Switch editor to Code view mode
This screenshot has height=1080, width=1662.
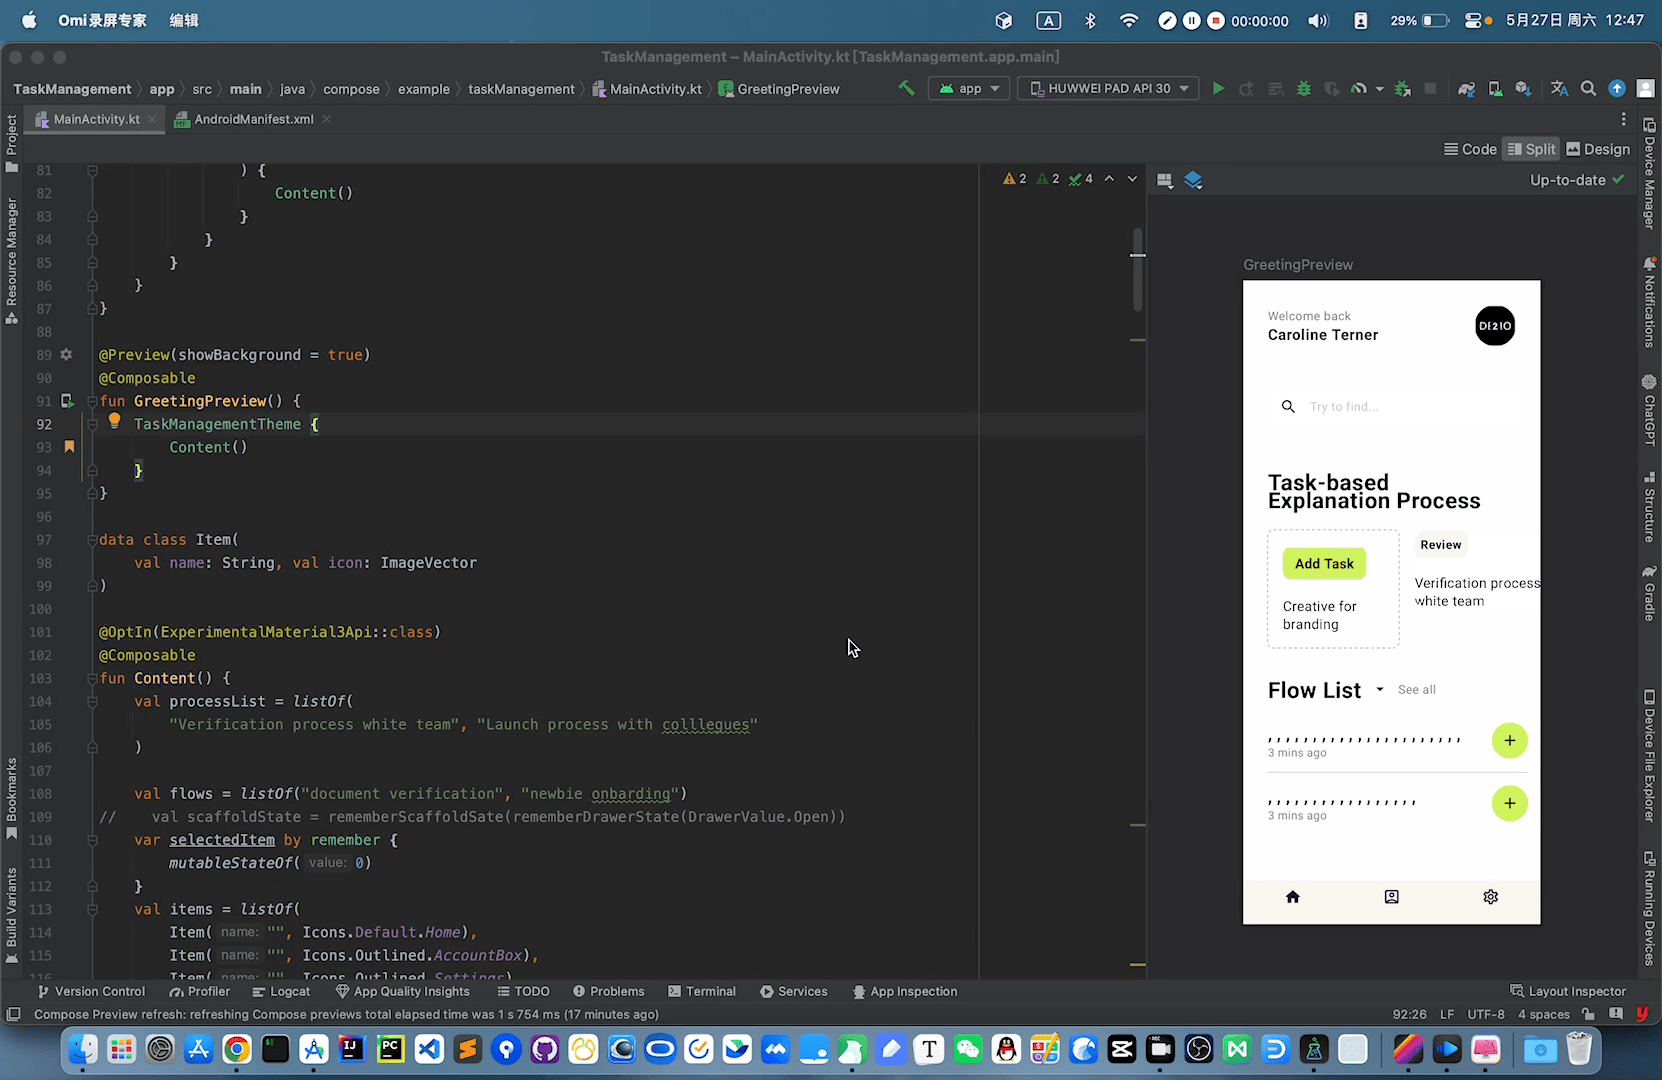pyautogui.click(x=1470, y=149)
